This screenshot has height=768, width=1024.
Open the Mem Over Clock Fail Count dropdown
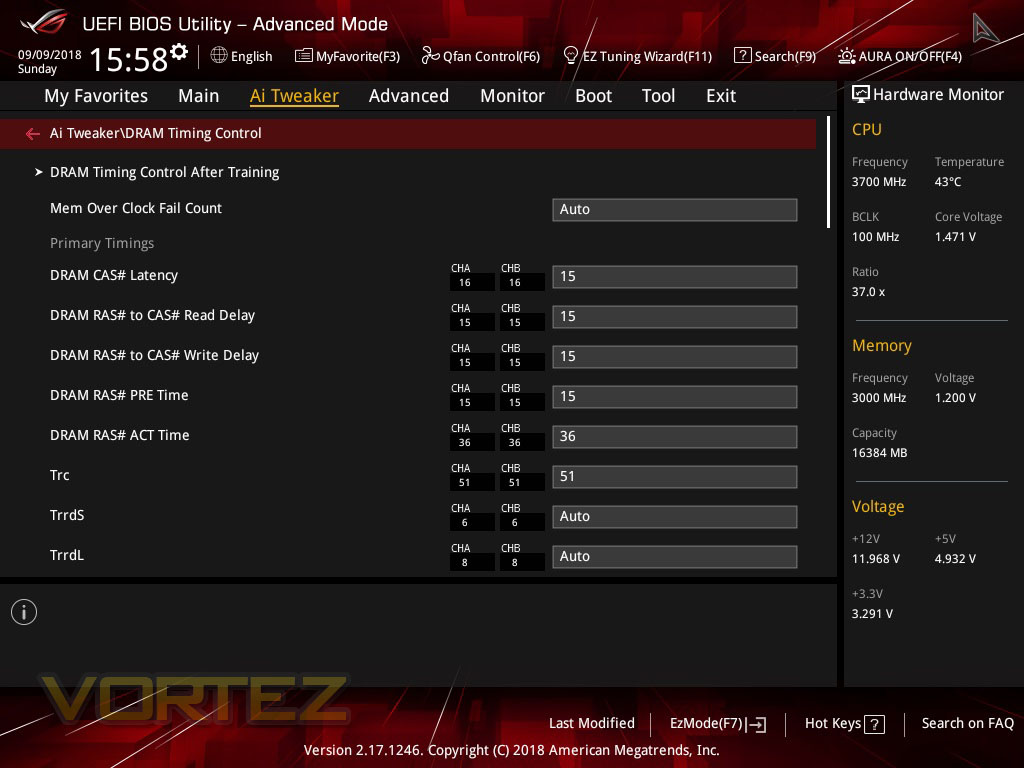tap(674, 209)
